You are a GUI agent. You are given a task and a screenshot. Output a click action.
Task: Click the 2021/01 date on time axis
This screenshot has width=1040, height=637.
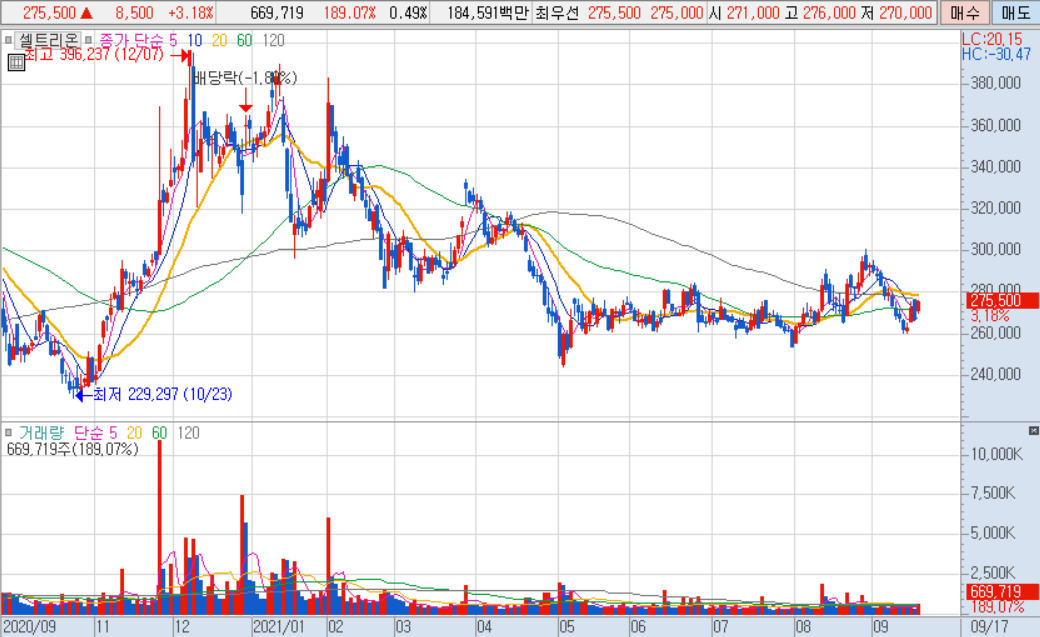(279, 626)
